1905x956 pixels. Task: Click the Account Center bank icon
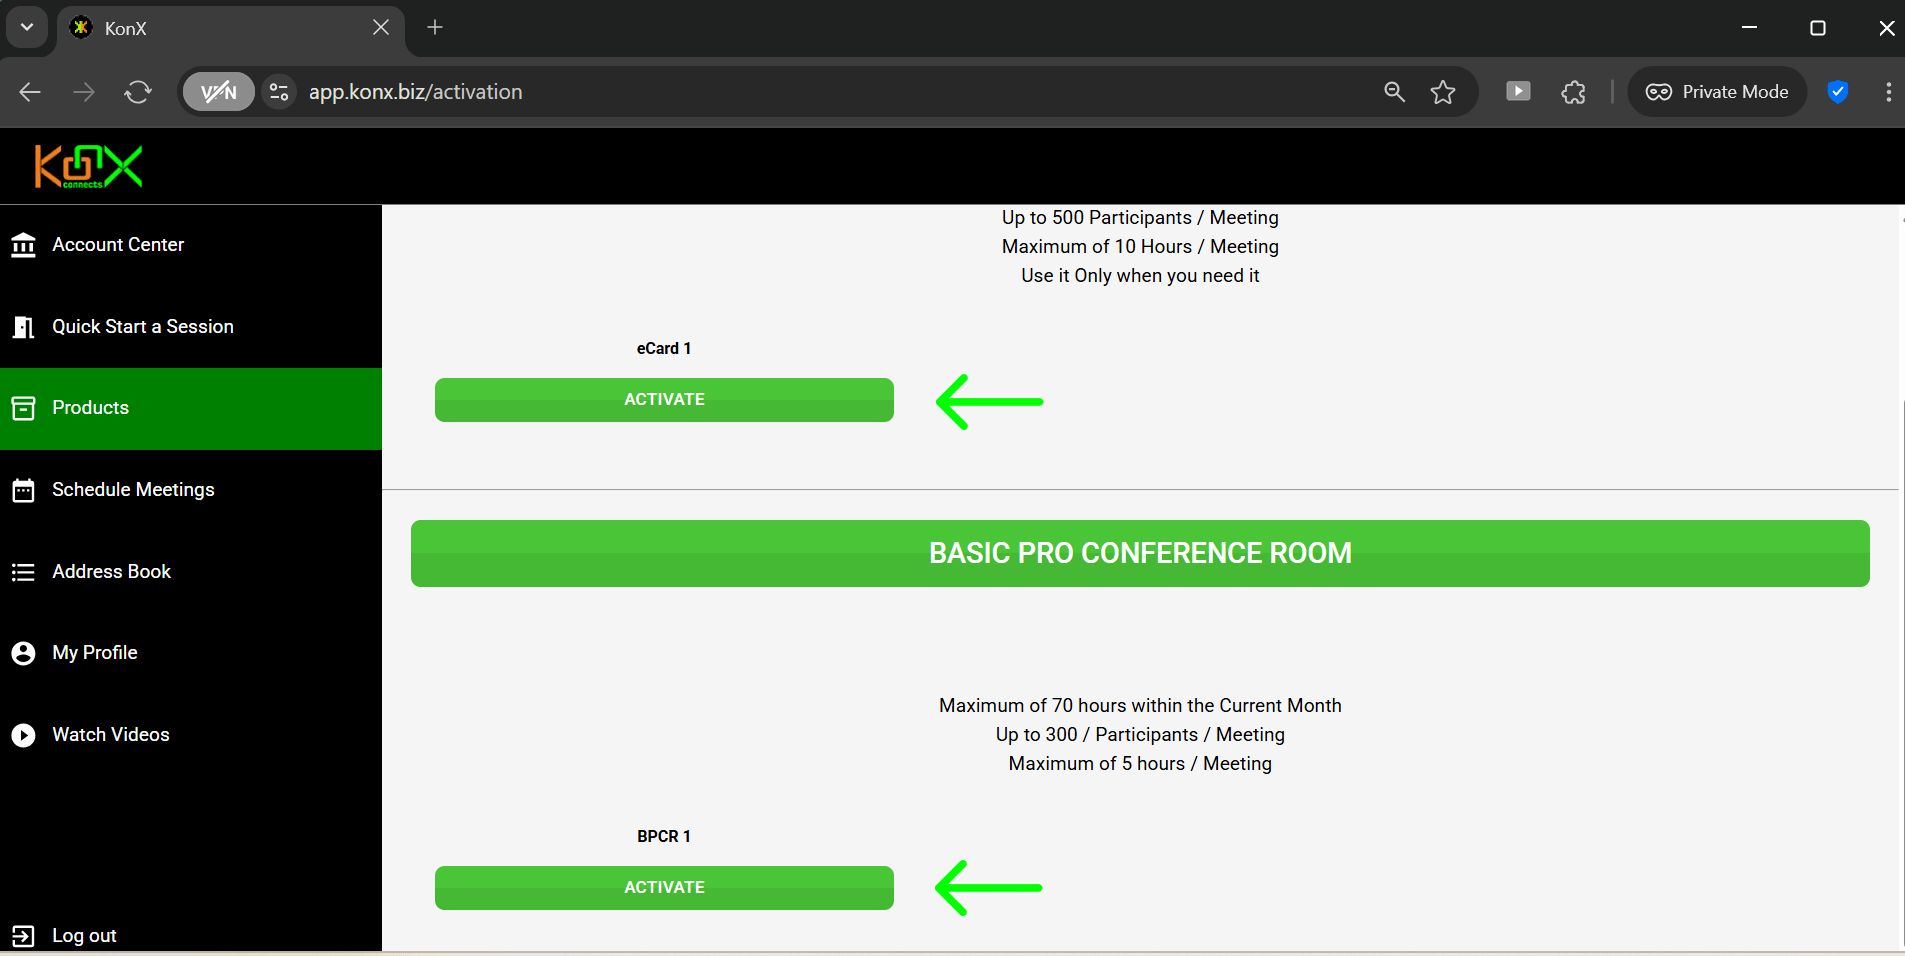pos(23,245)
